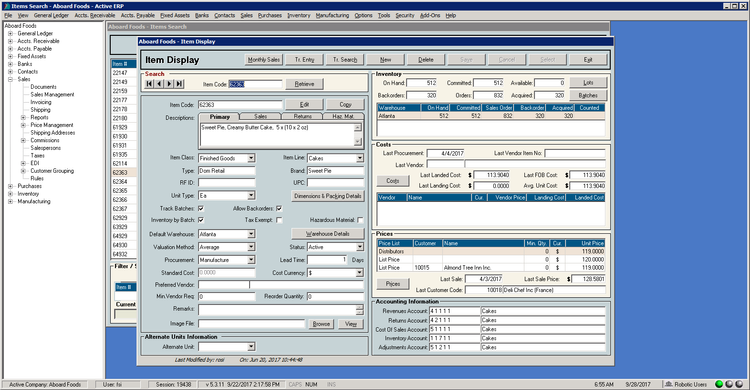Open the Add-Ons menu
Image resolution: width=750 pixels, height=390 pixels.
tap(430, 15)
